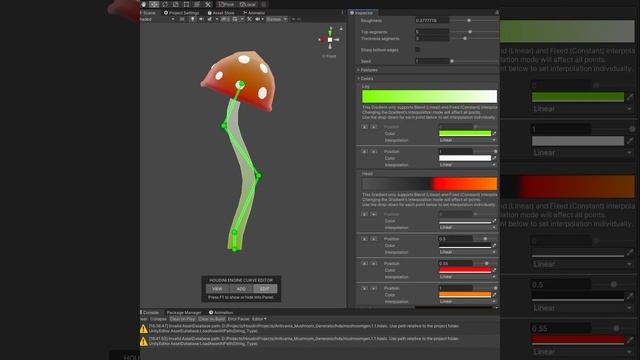Viewport: 640px width, 360px height.
Task: Click VIEW in Houdini Engine Curve Editor
Action: [x=217, y=289]
